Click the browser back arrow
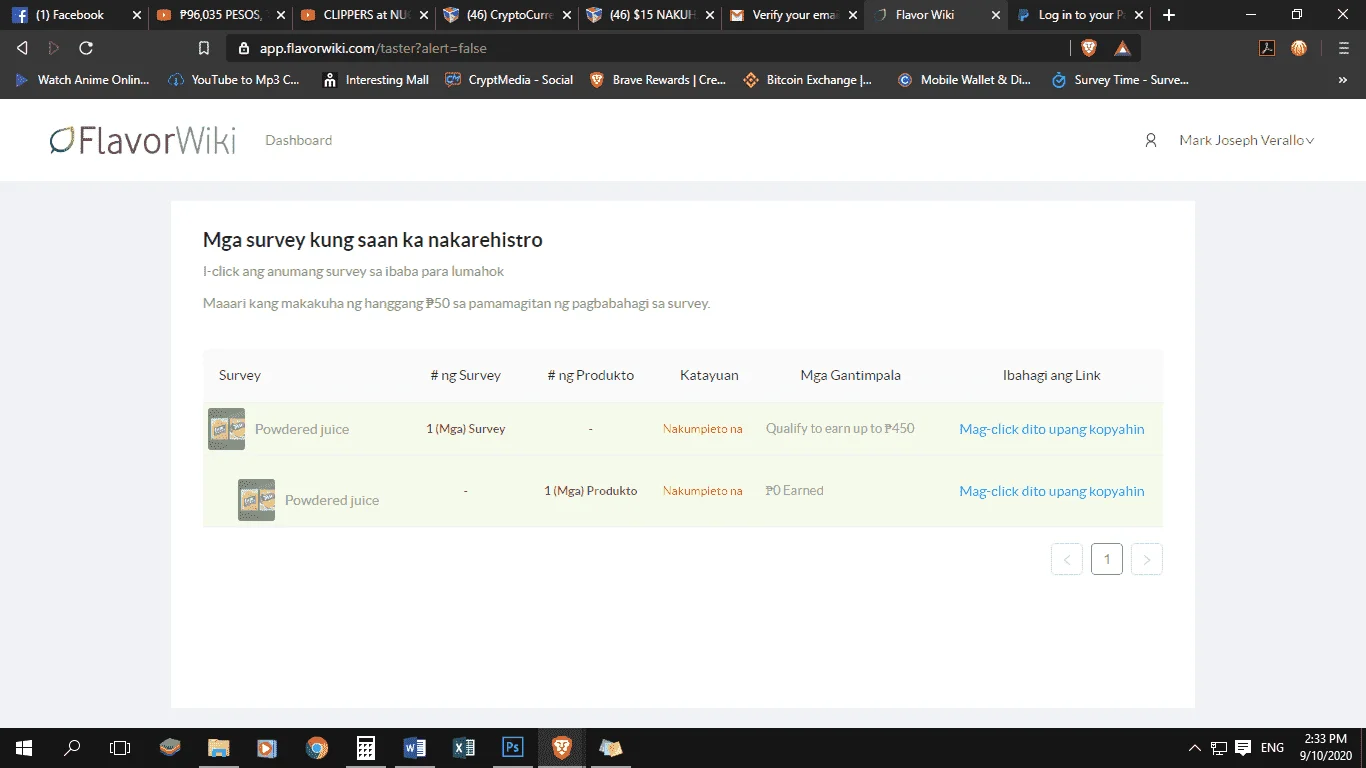This screenshot has width=1366, height=768. [22, 48]
